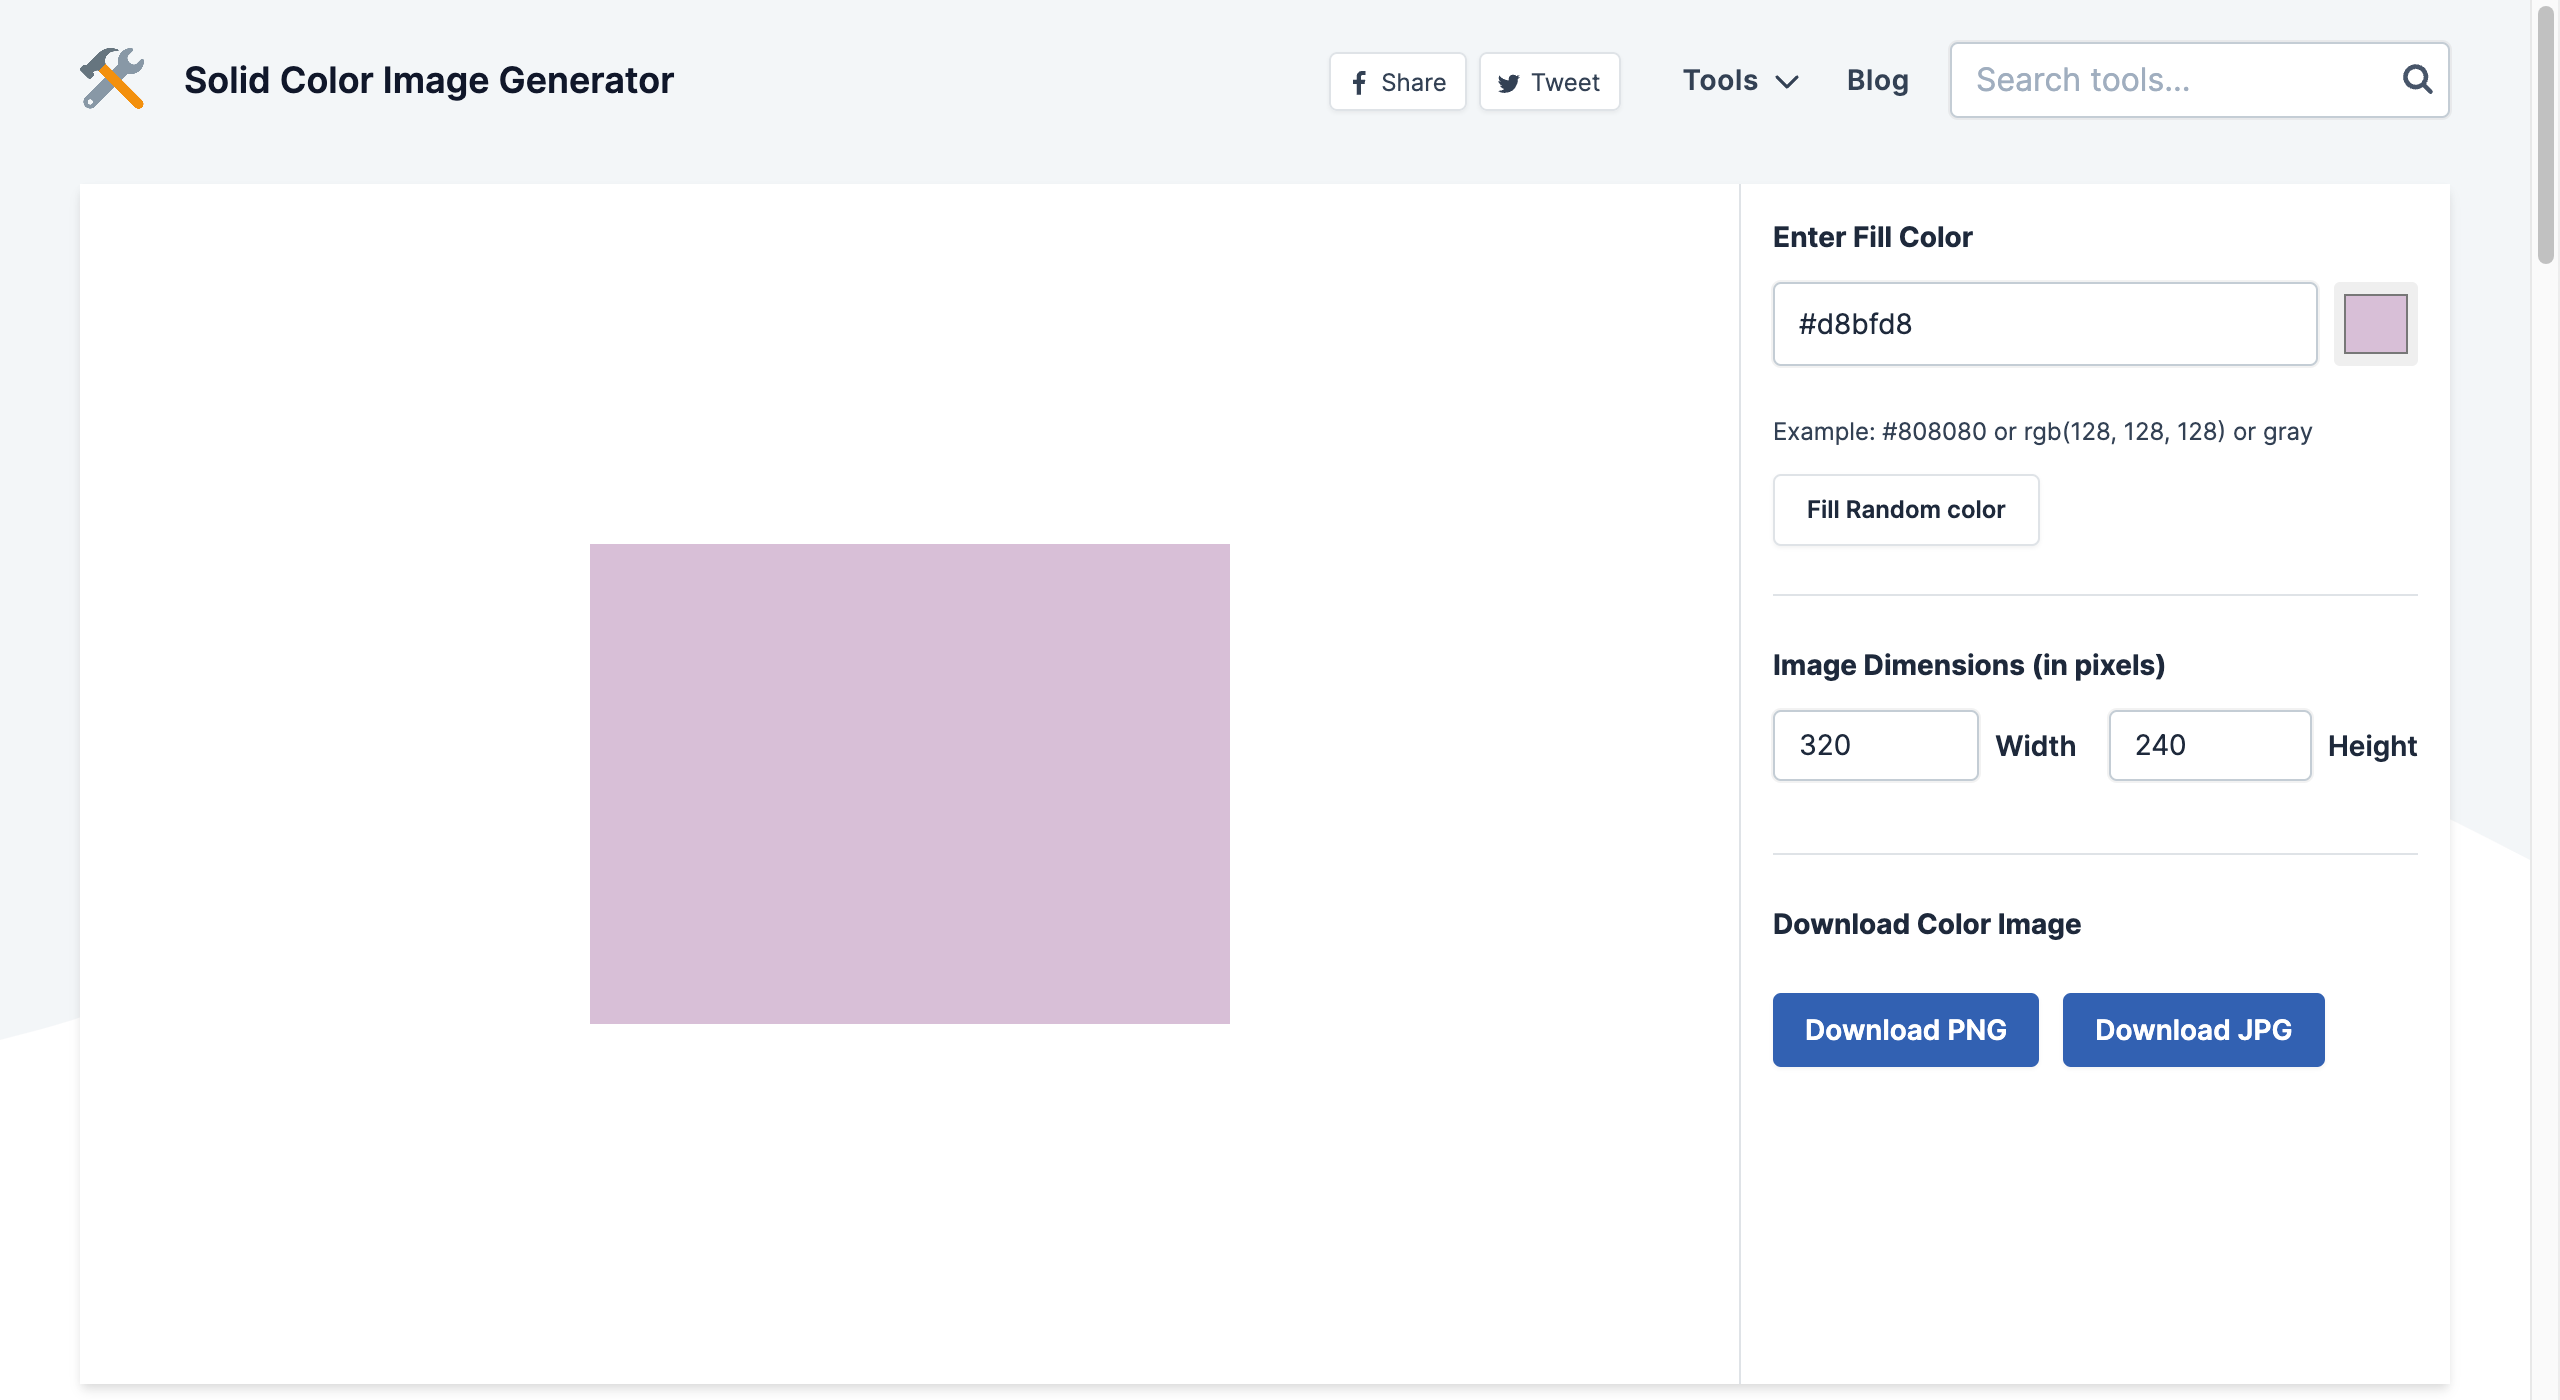Go to the Blog page
The image size is (2560, 1400).
click(x=1877, y=80)
